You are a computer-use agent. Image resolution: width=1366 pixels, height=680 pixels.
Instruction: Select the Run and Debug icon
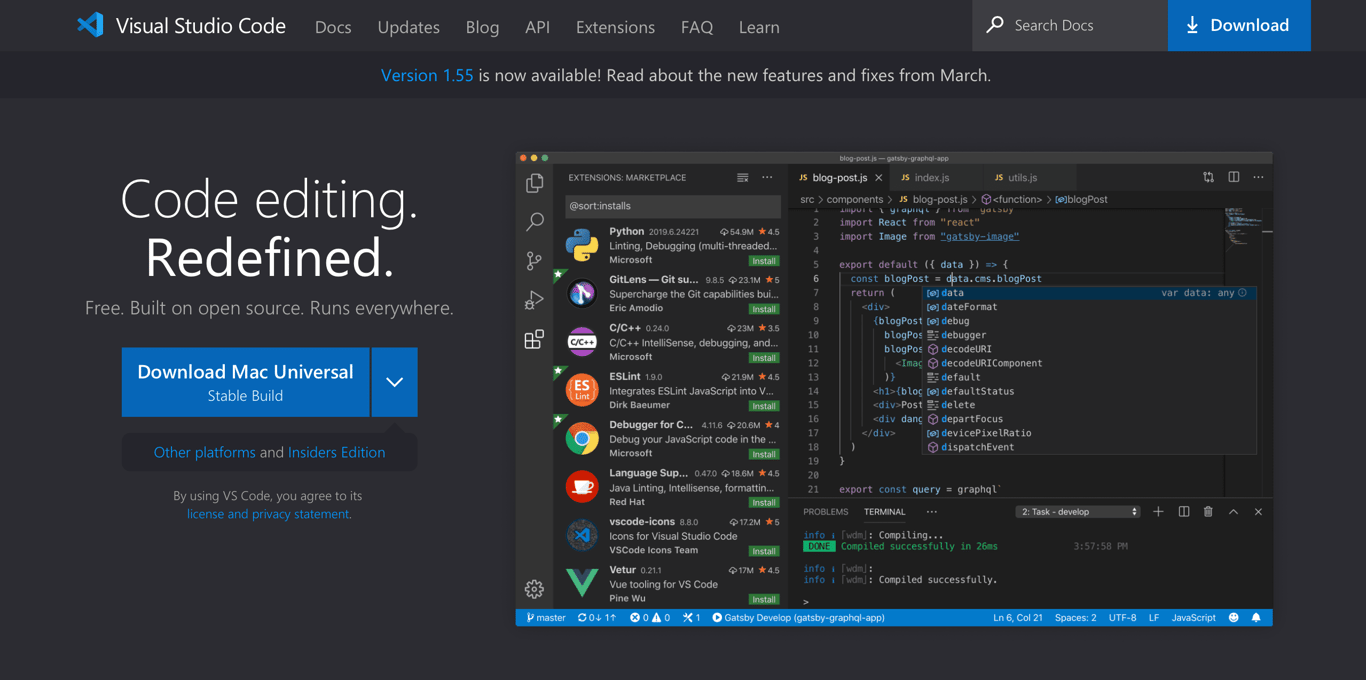535,300
